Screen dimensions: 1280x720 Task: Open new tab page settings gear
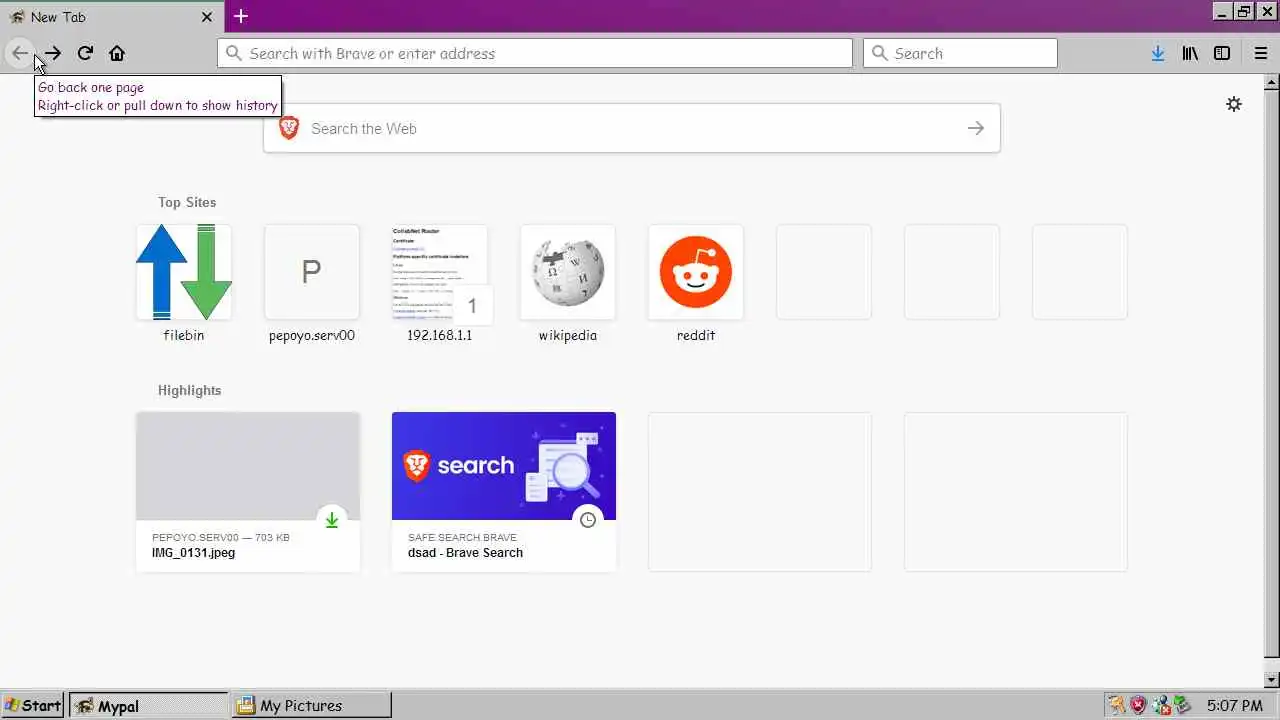1234,104
